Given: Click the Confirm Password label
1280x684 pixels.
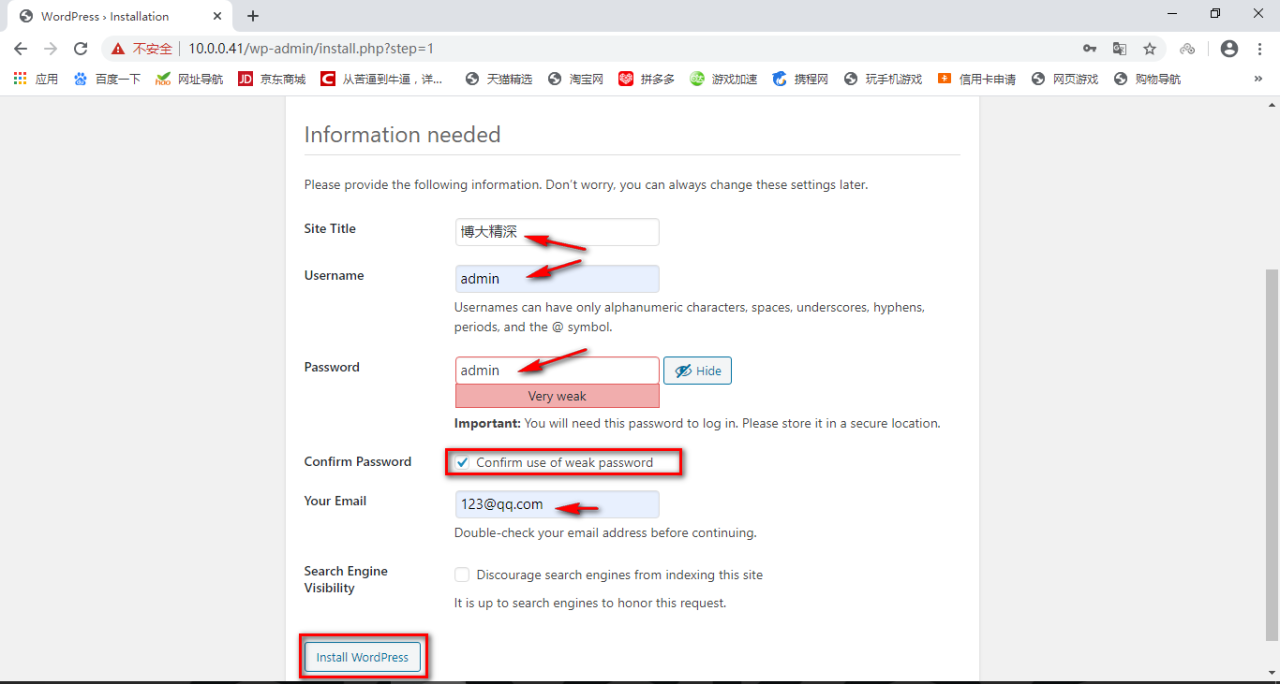Looking at the screenshot, I should (358, 462).
